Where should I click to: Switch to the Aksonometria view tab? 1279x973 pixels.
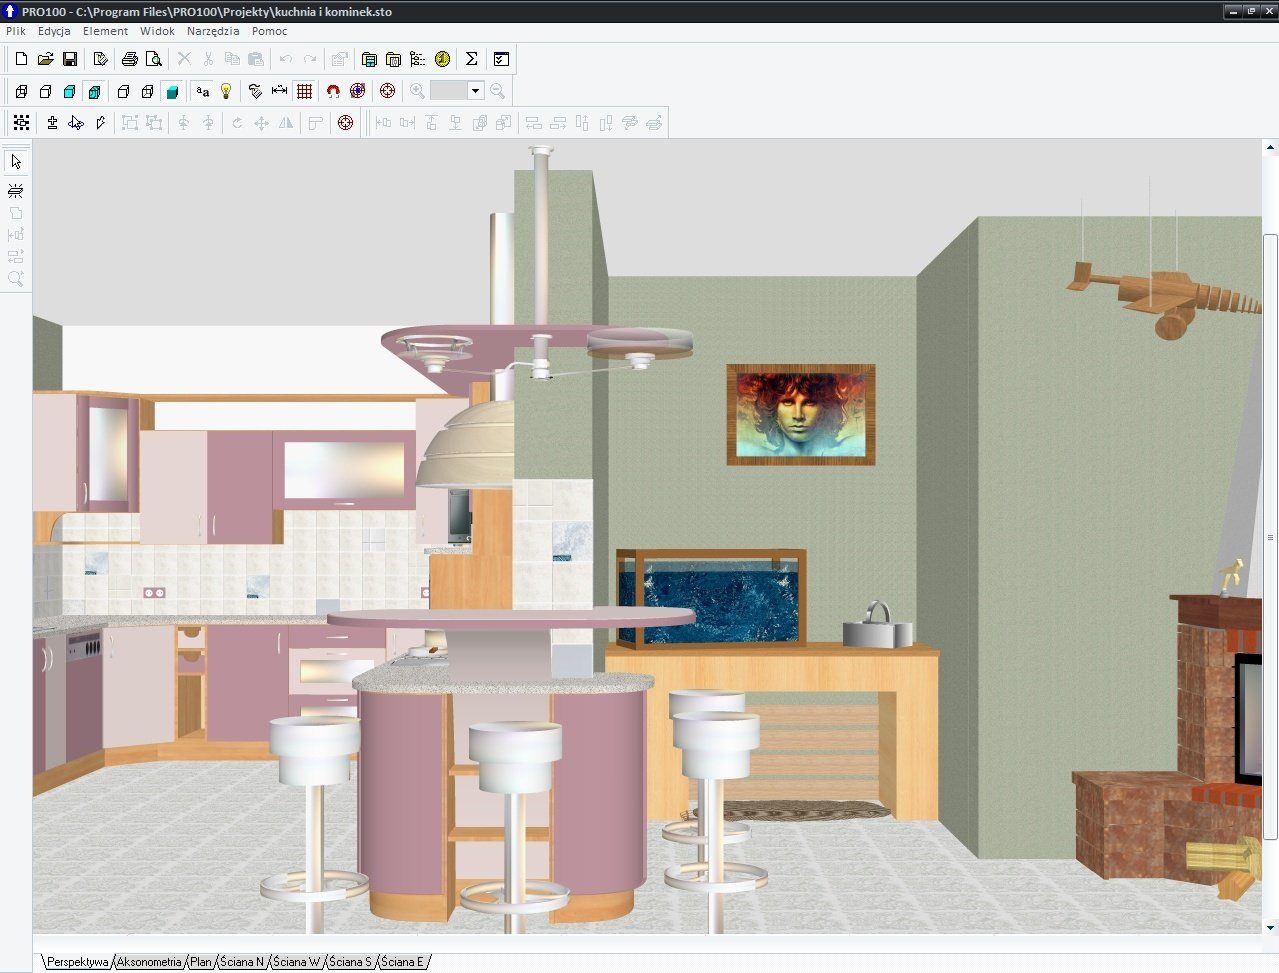tap(149, 961)
